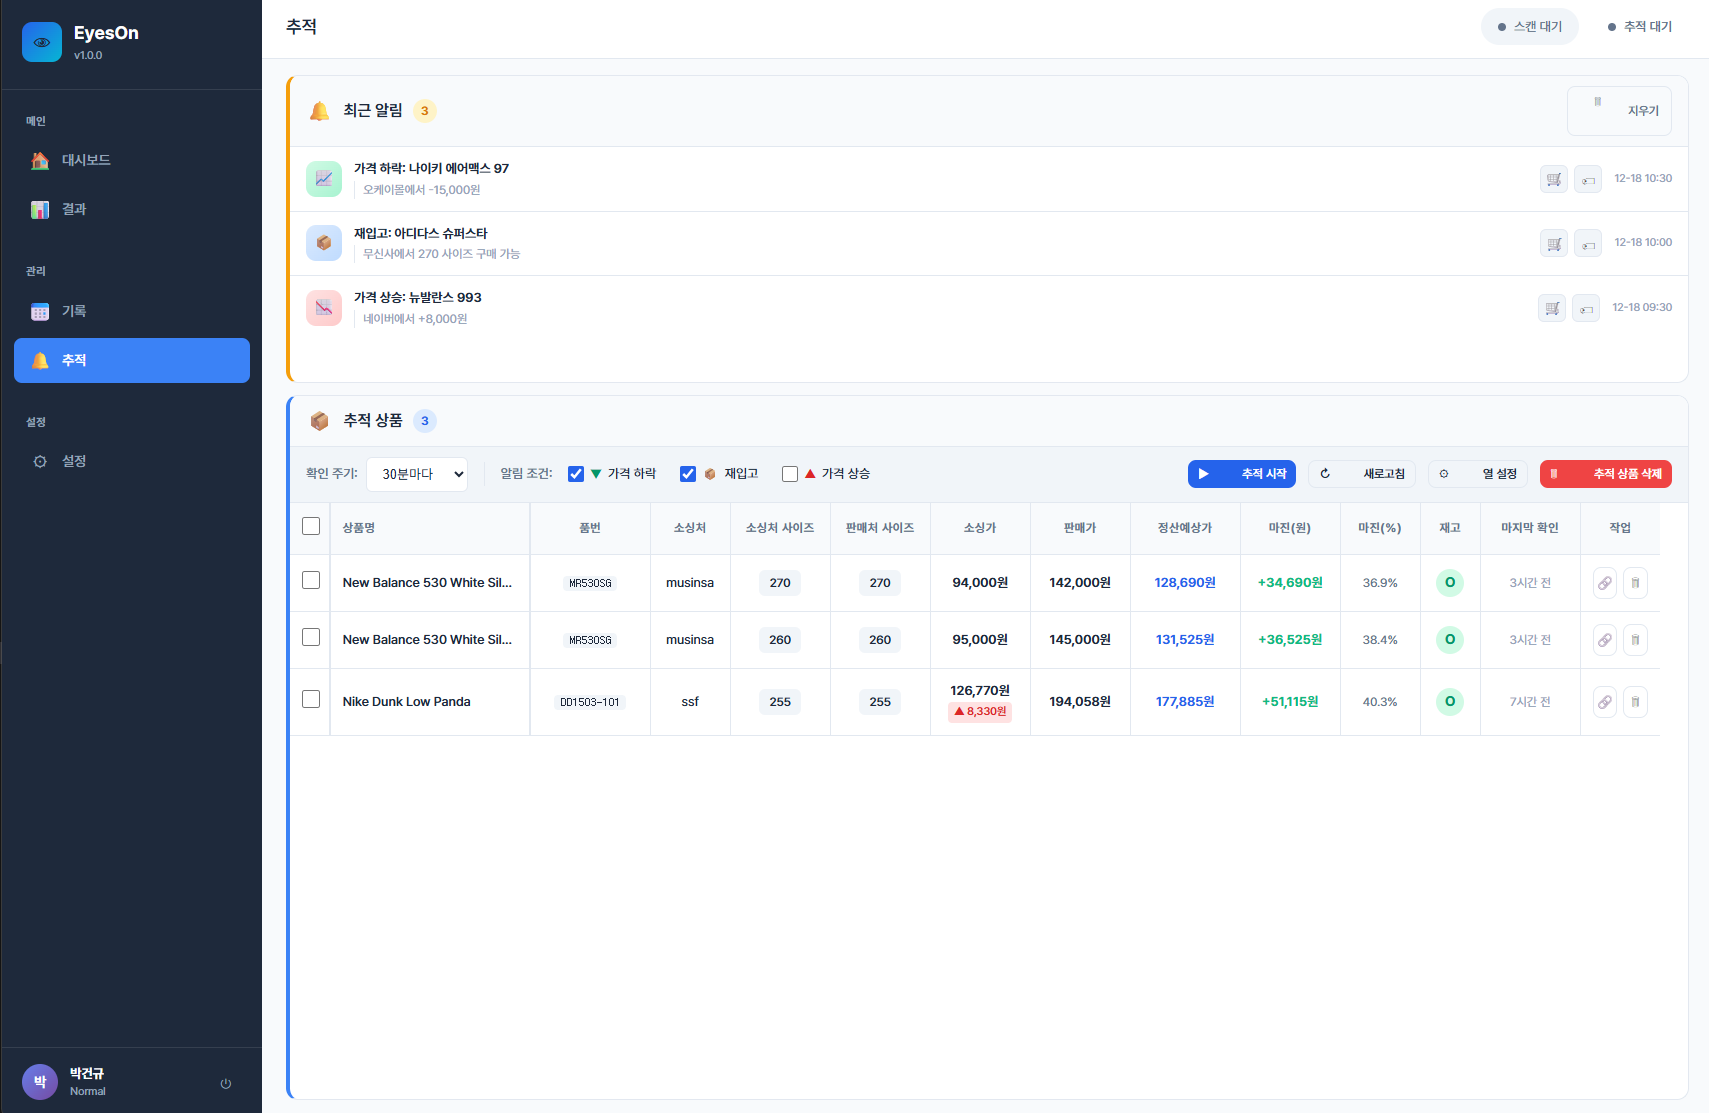Open 열 설정 column settings
The width and height of the screenshot is (1709, 1113).
pyautogui.click(x=1477, y=474)
